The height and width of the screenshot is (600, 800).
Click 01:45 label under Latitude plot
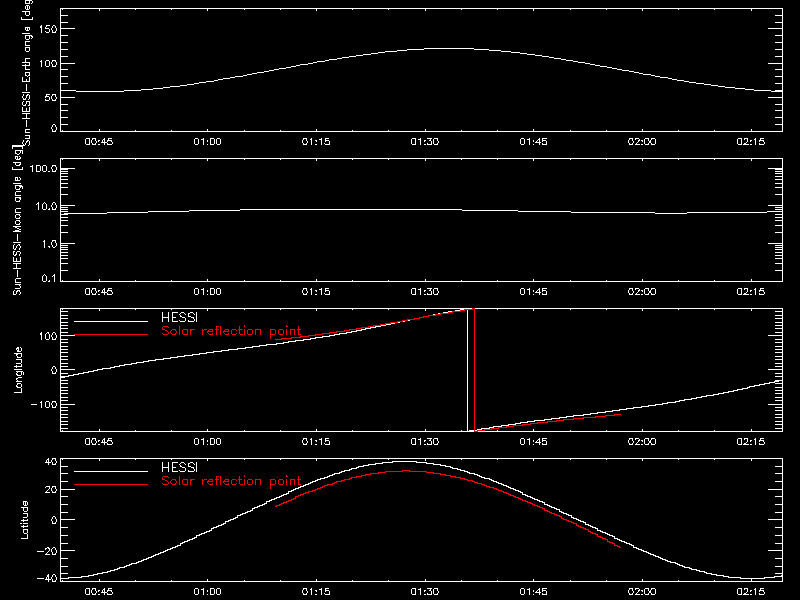click(534, 592)
